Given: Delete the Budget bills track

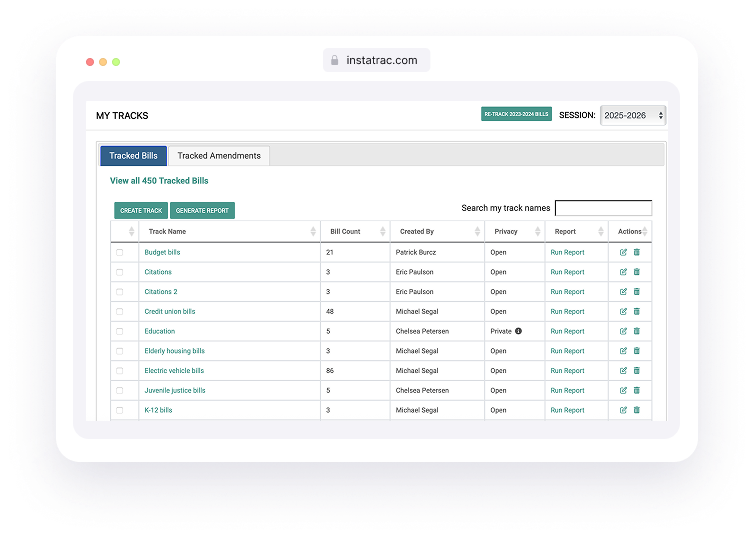Looking at the screenshot, I should (x=637, y=252).
